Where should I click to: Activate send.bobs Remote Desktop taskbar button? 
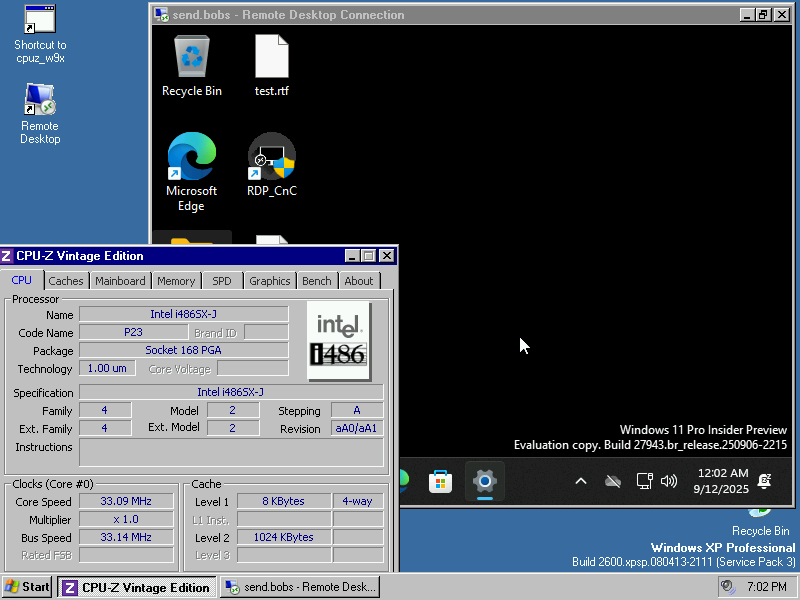301,588
